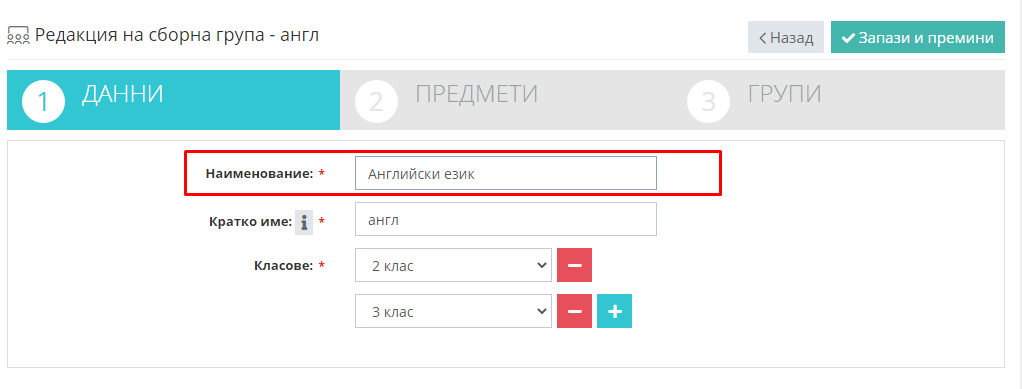Click the step 3 circle for ГРУПИ
The height and width of the screenshot is (389, 1022).
point(708,102)
